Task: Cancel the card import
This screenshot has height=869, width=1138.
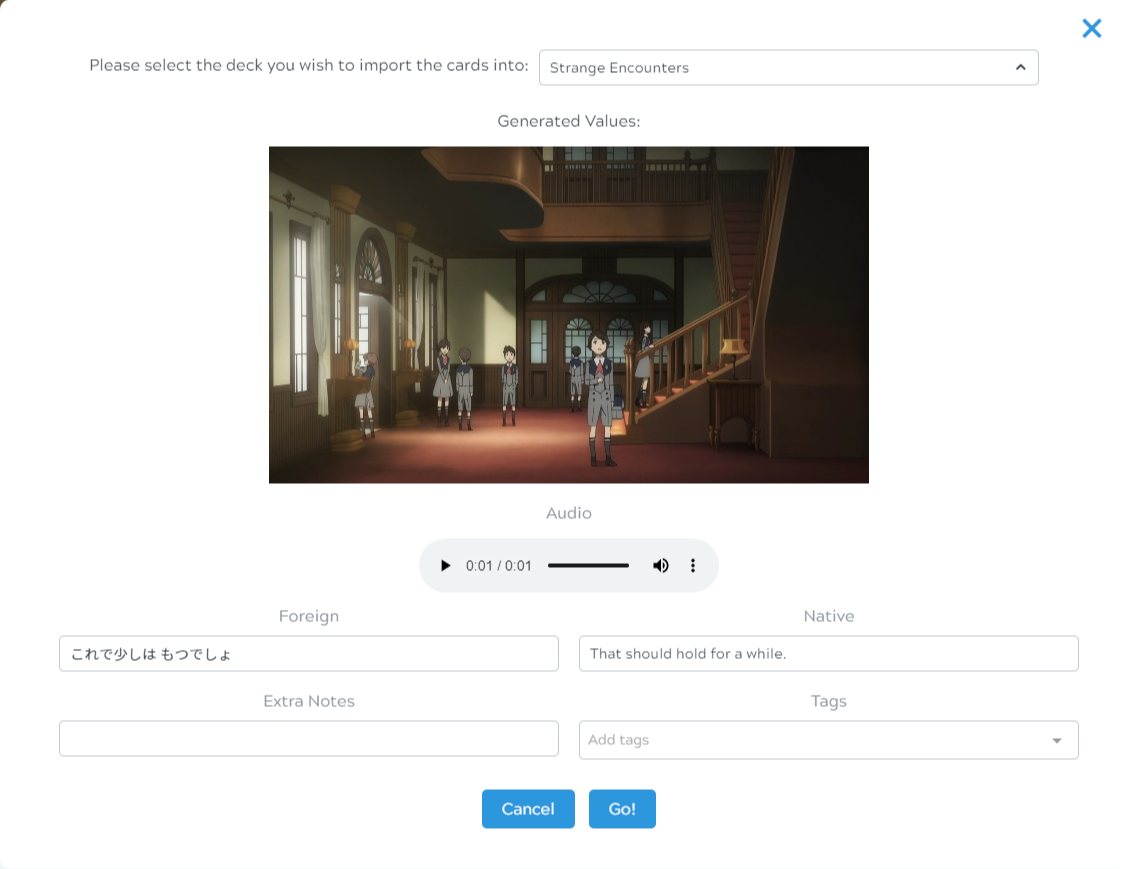Action: coord(528,809)
